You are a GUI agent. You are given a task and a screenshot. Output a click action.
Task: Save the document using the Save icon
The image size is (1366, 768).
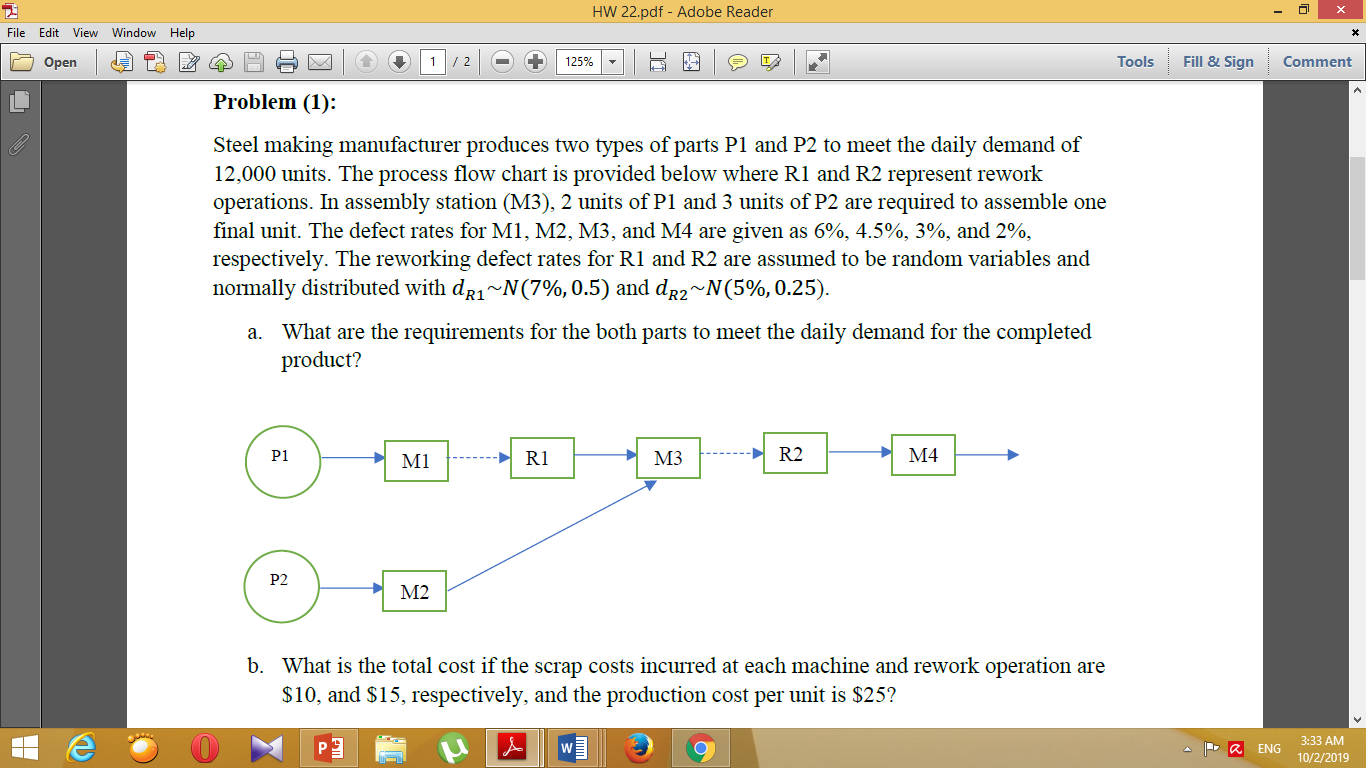pyautogui.click(x=254, y=61)
